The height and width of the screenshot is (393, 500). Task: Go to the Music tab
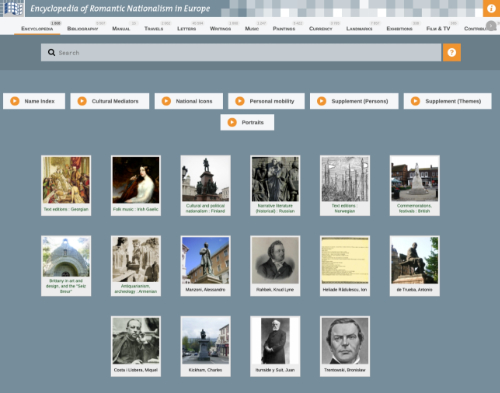(x=252, y=29)
